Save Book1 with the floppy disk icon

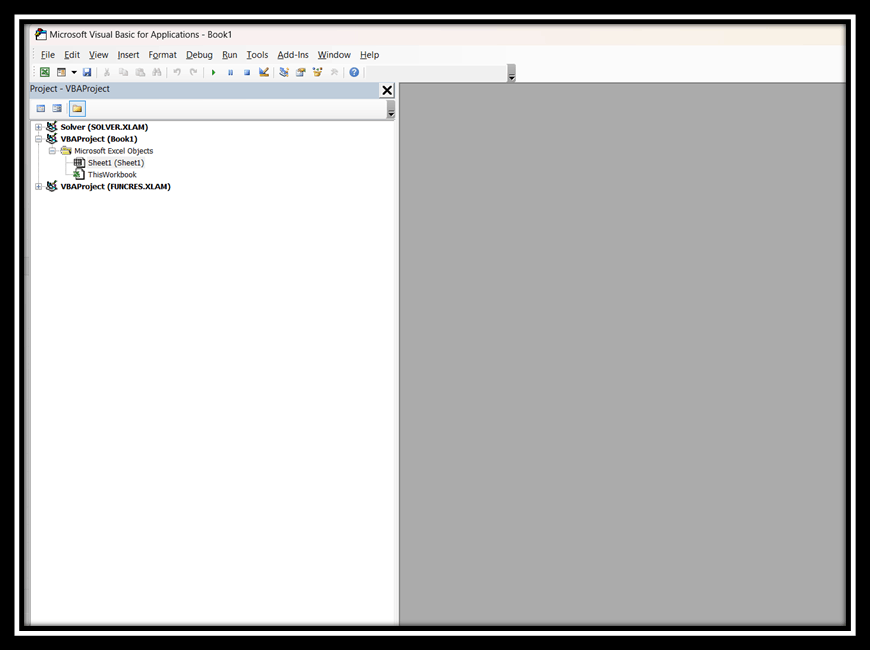point(87,72)
